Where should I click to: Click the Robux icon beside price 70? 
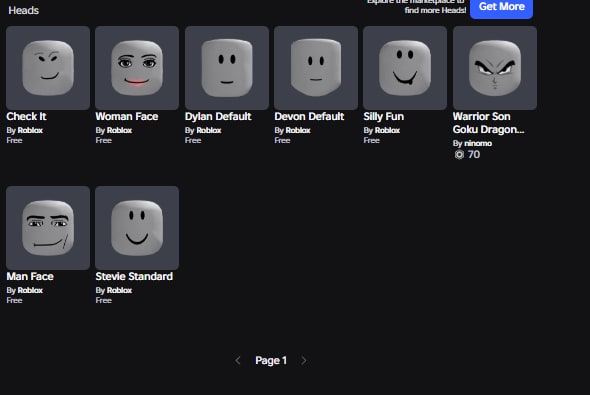(459, 155)
